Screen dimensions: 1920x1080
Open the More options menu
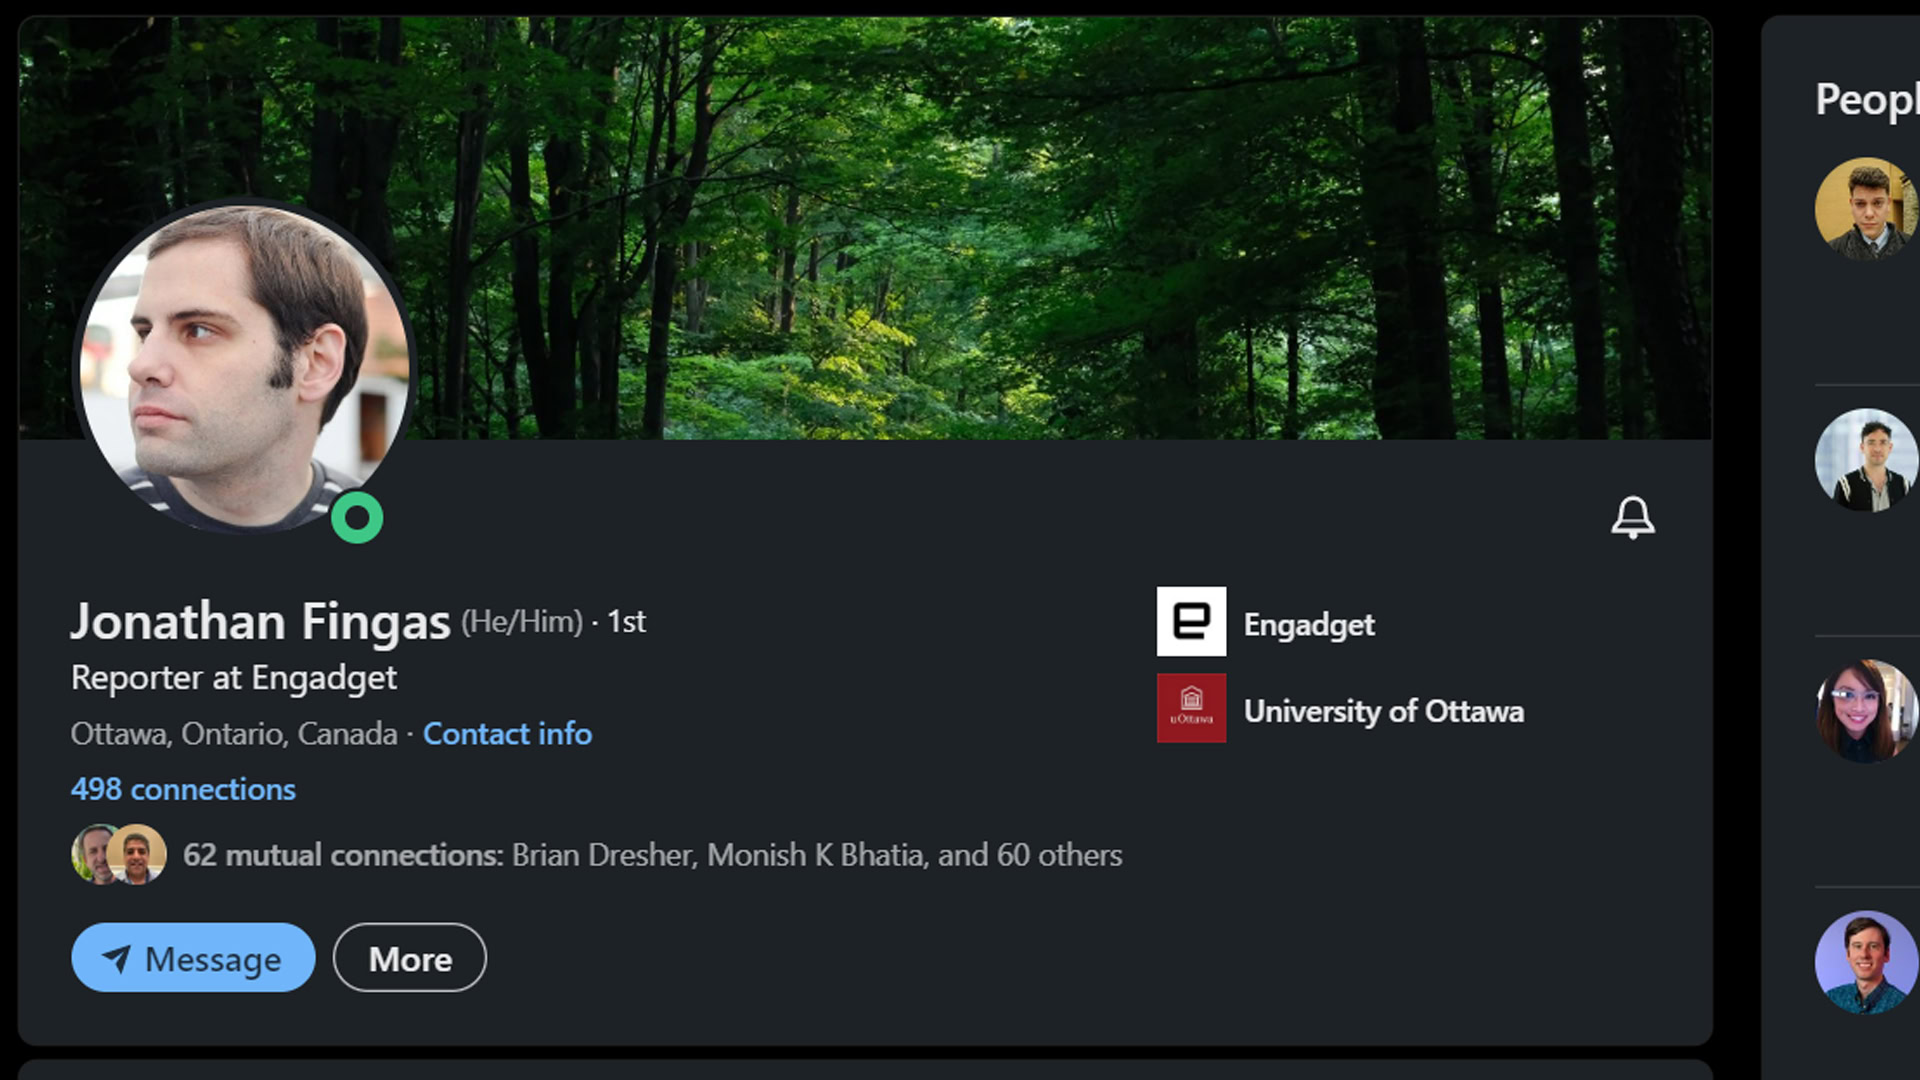pos(410,958)
